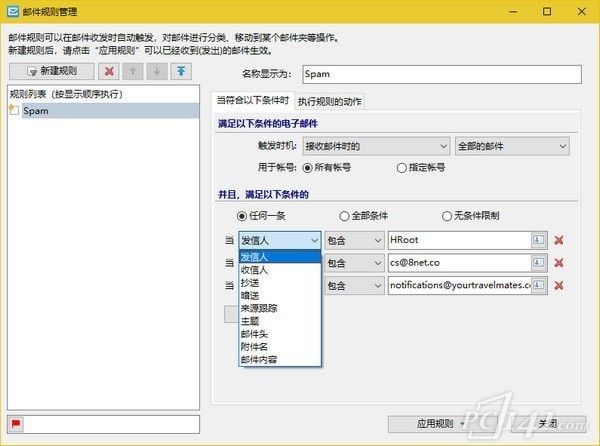Open the 接收邮件时的 trigger time dropdown
The width and height of the screenshot is (600, 446).
click(377, 146)
